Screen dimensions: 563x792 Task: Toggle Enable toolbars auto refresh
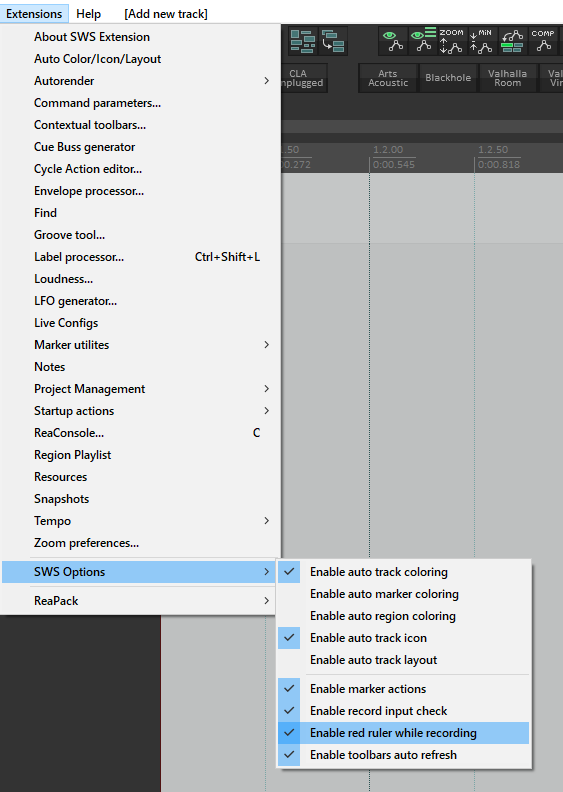(x=404, y=755)
